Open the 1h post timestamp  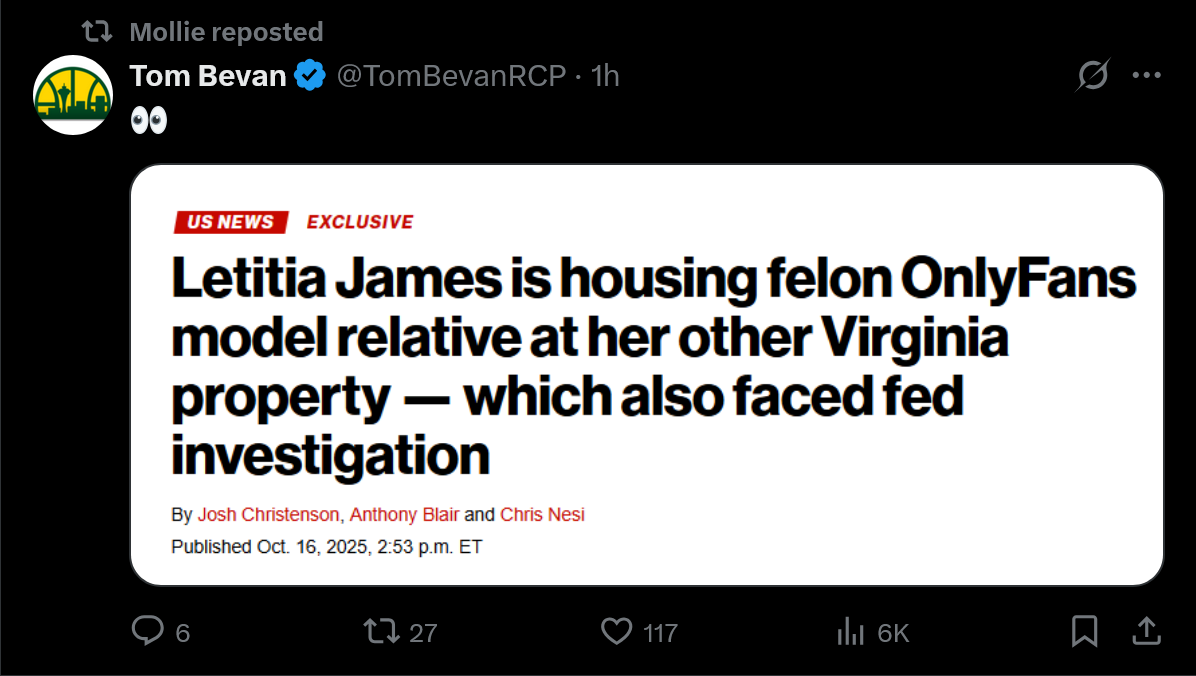[x=605, y=76]
